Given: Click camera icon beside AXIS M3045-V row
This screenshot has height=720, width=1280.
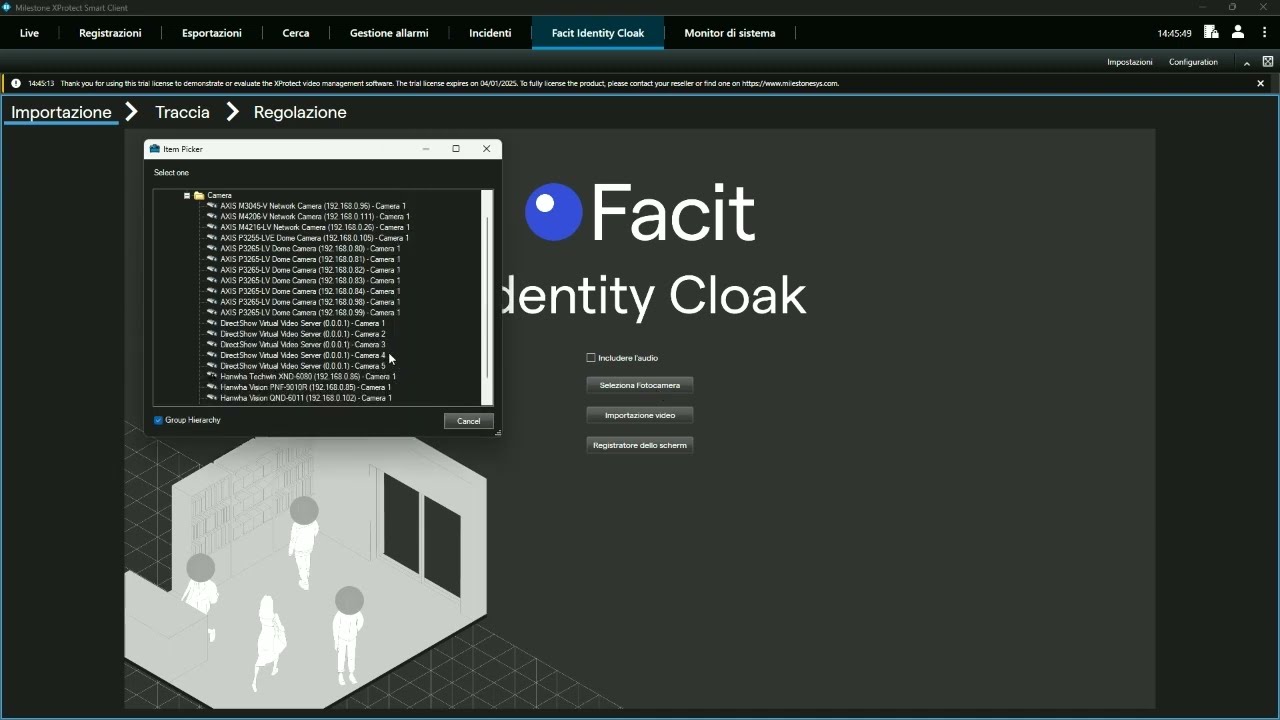Looking at the screenshot, I should pyautogui.click(x=212, y=206).
